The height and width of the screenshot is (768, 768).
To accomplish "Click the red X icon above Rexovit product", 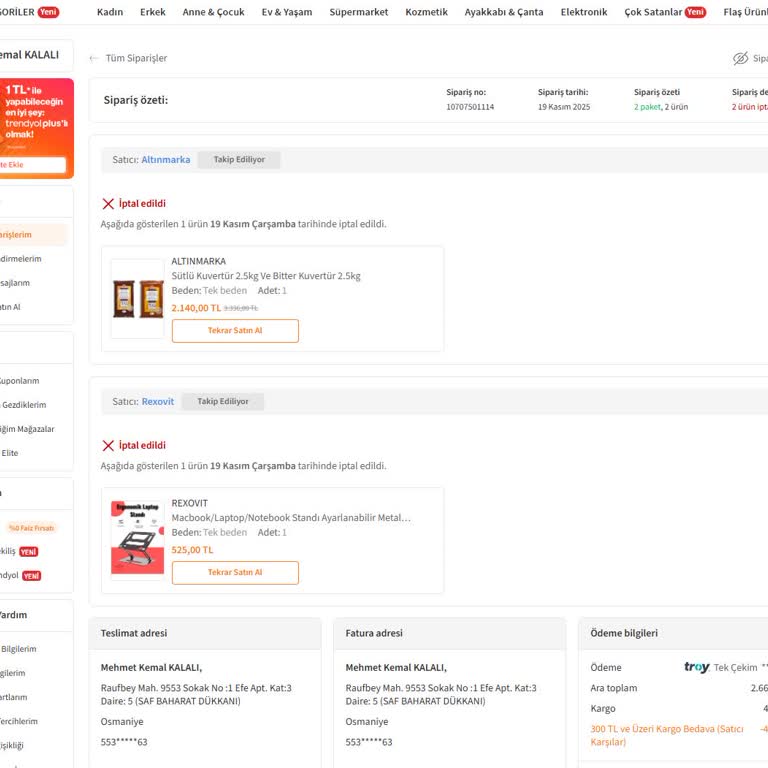I will pyautogui.click(x=108, y=446).
